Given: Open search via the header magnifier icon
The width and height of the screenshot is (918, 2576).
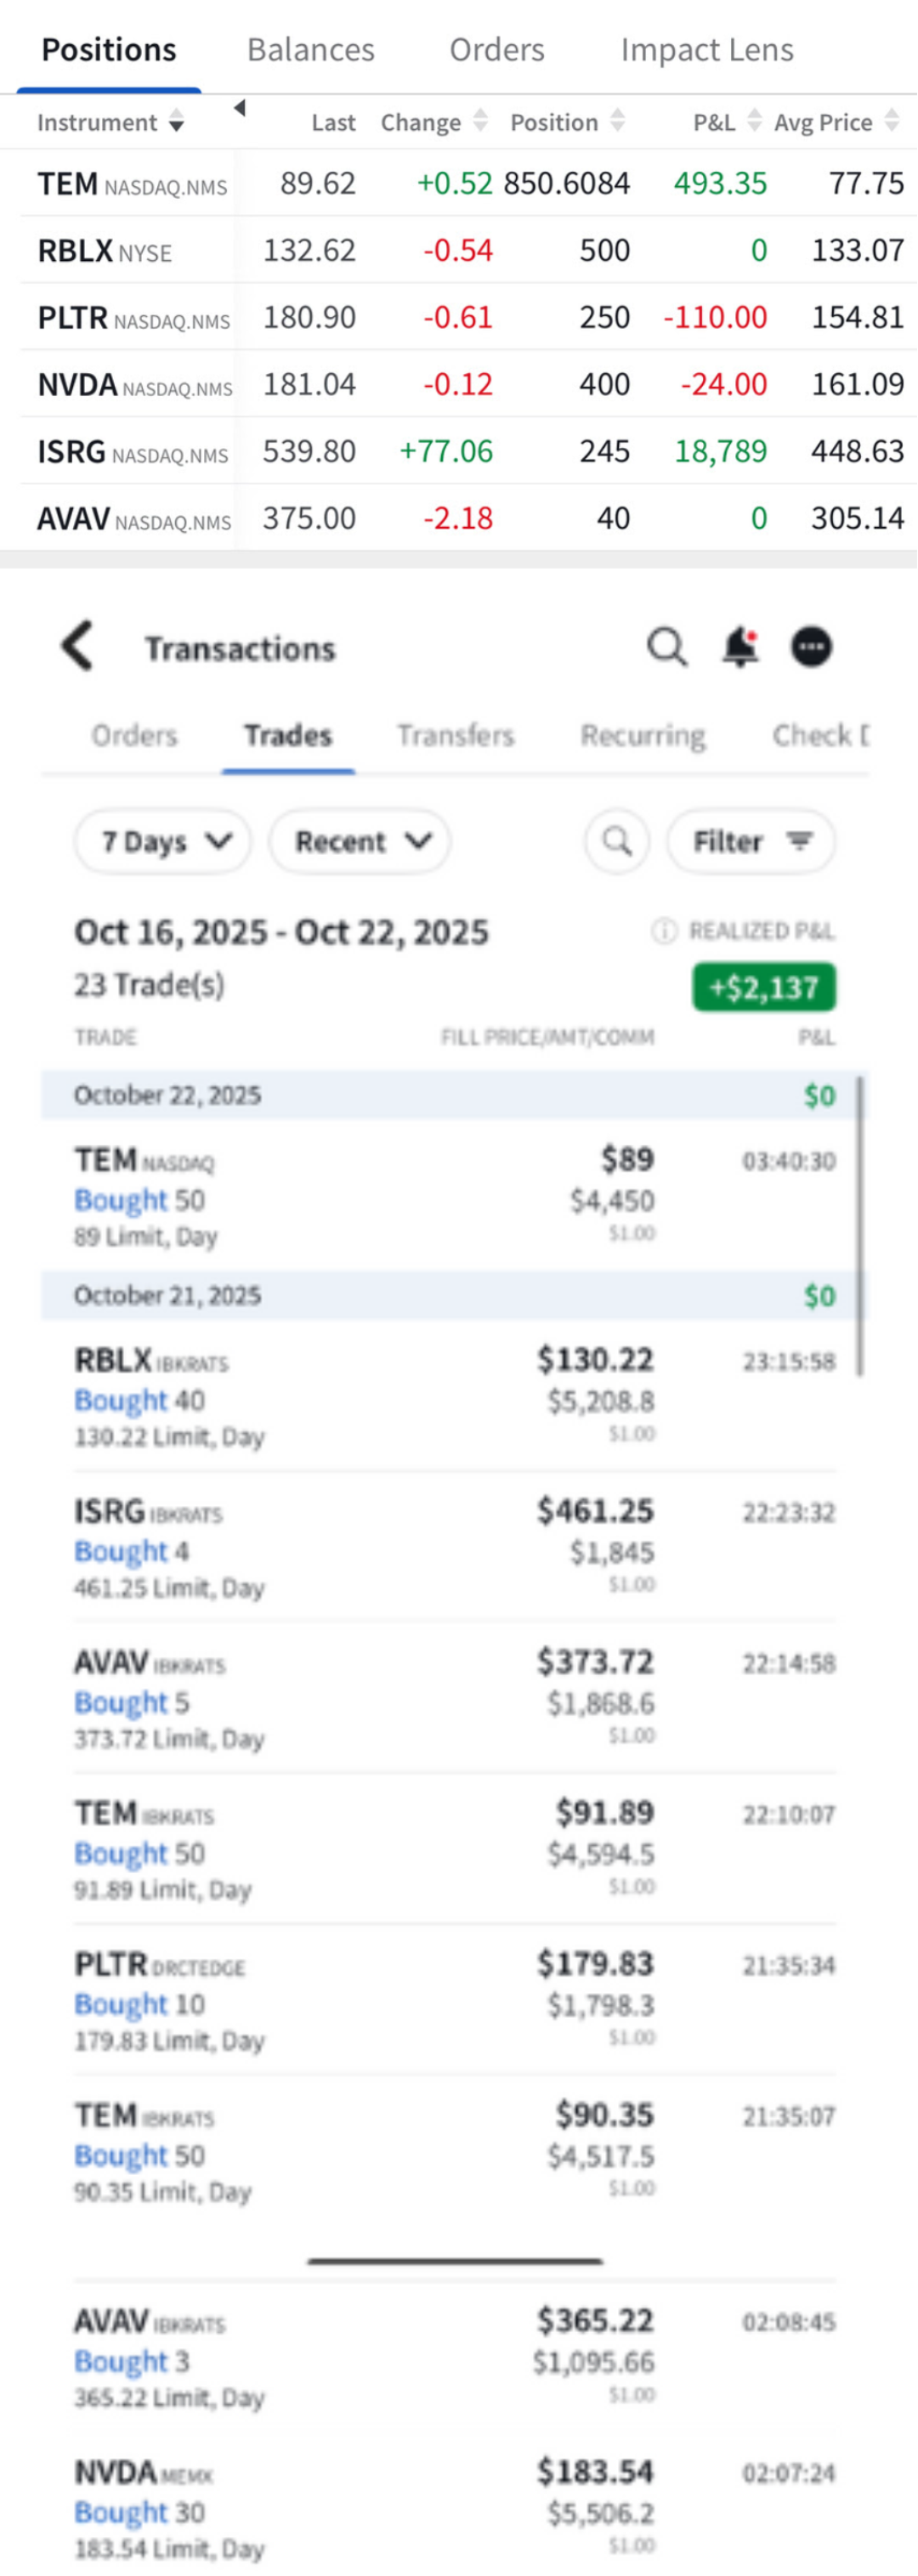Looking at the screenshot, I should click(666, 647).
